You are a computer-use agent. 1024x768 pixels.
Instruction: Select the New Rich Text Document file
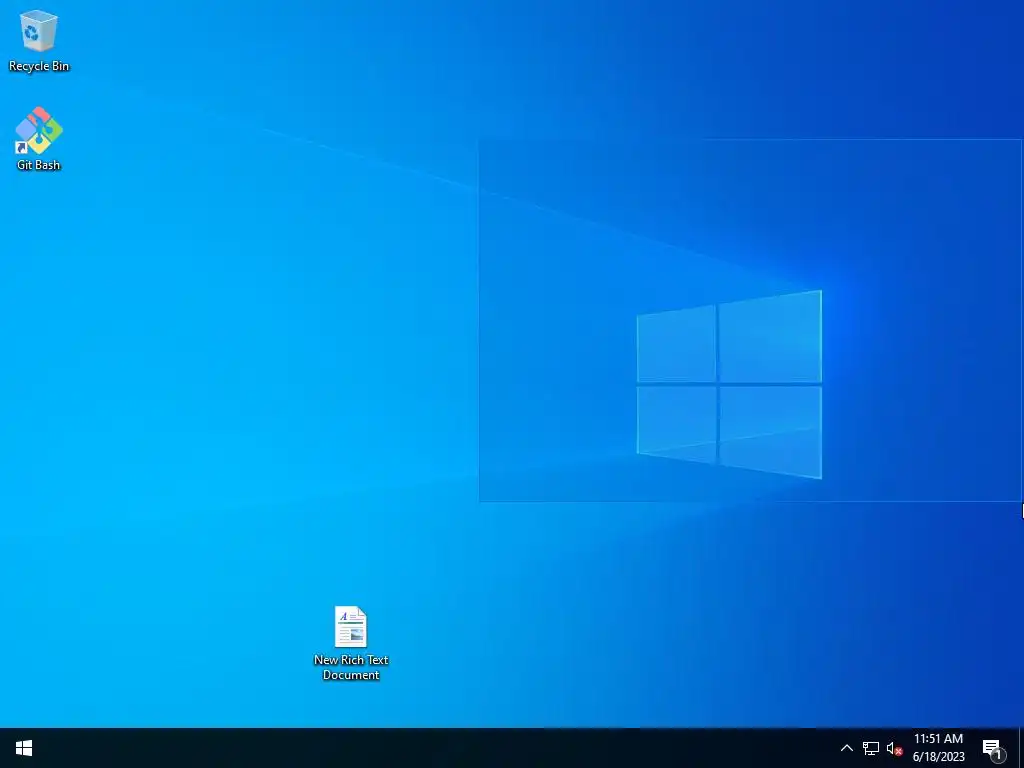351,643
